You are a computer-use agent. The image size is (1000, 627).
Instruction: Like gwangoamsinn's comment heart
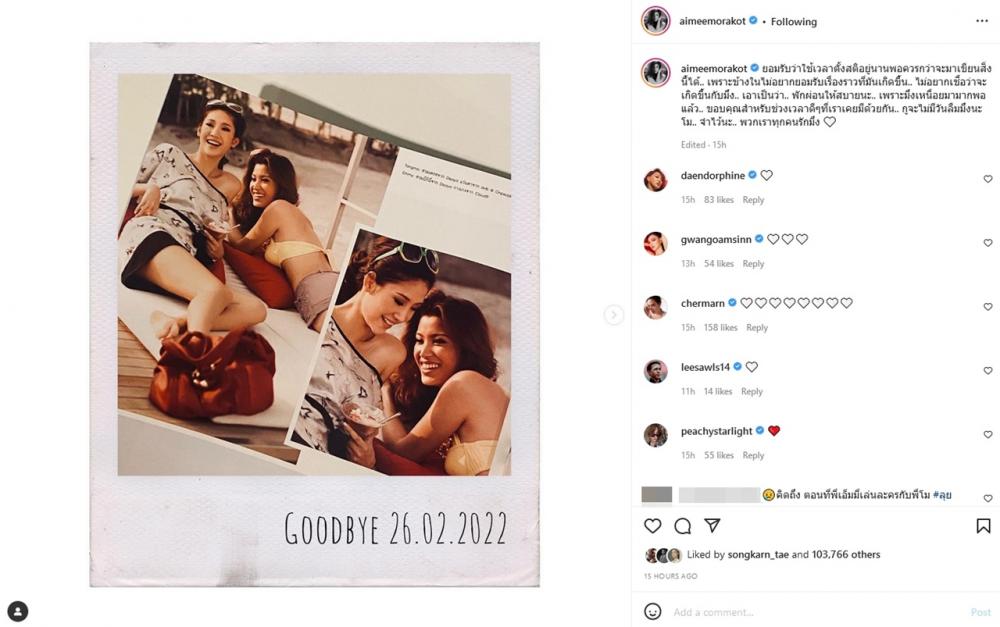point(988,243)
